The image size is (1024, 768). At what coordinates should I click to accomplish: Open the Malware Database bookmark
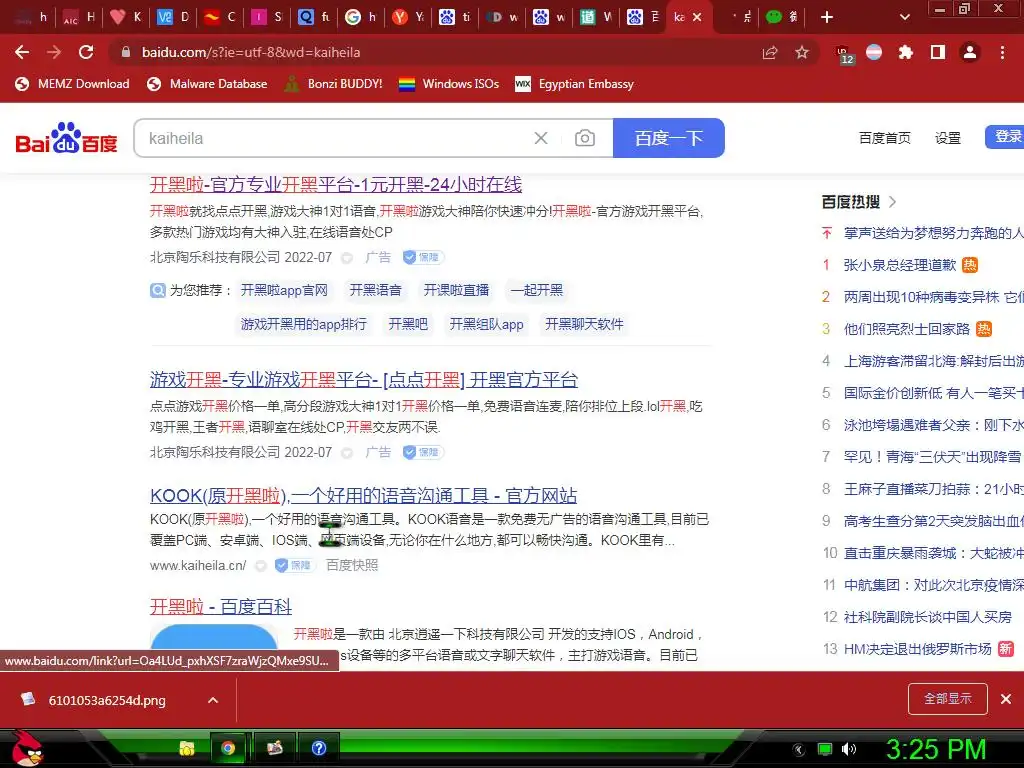(x=207, y=84)
